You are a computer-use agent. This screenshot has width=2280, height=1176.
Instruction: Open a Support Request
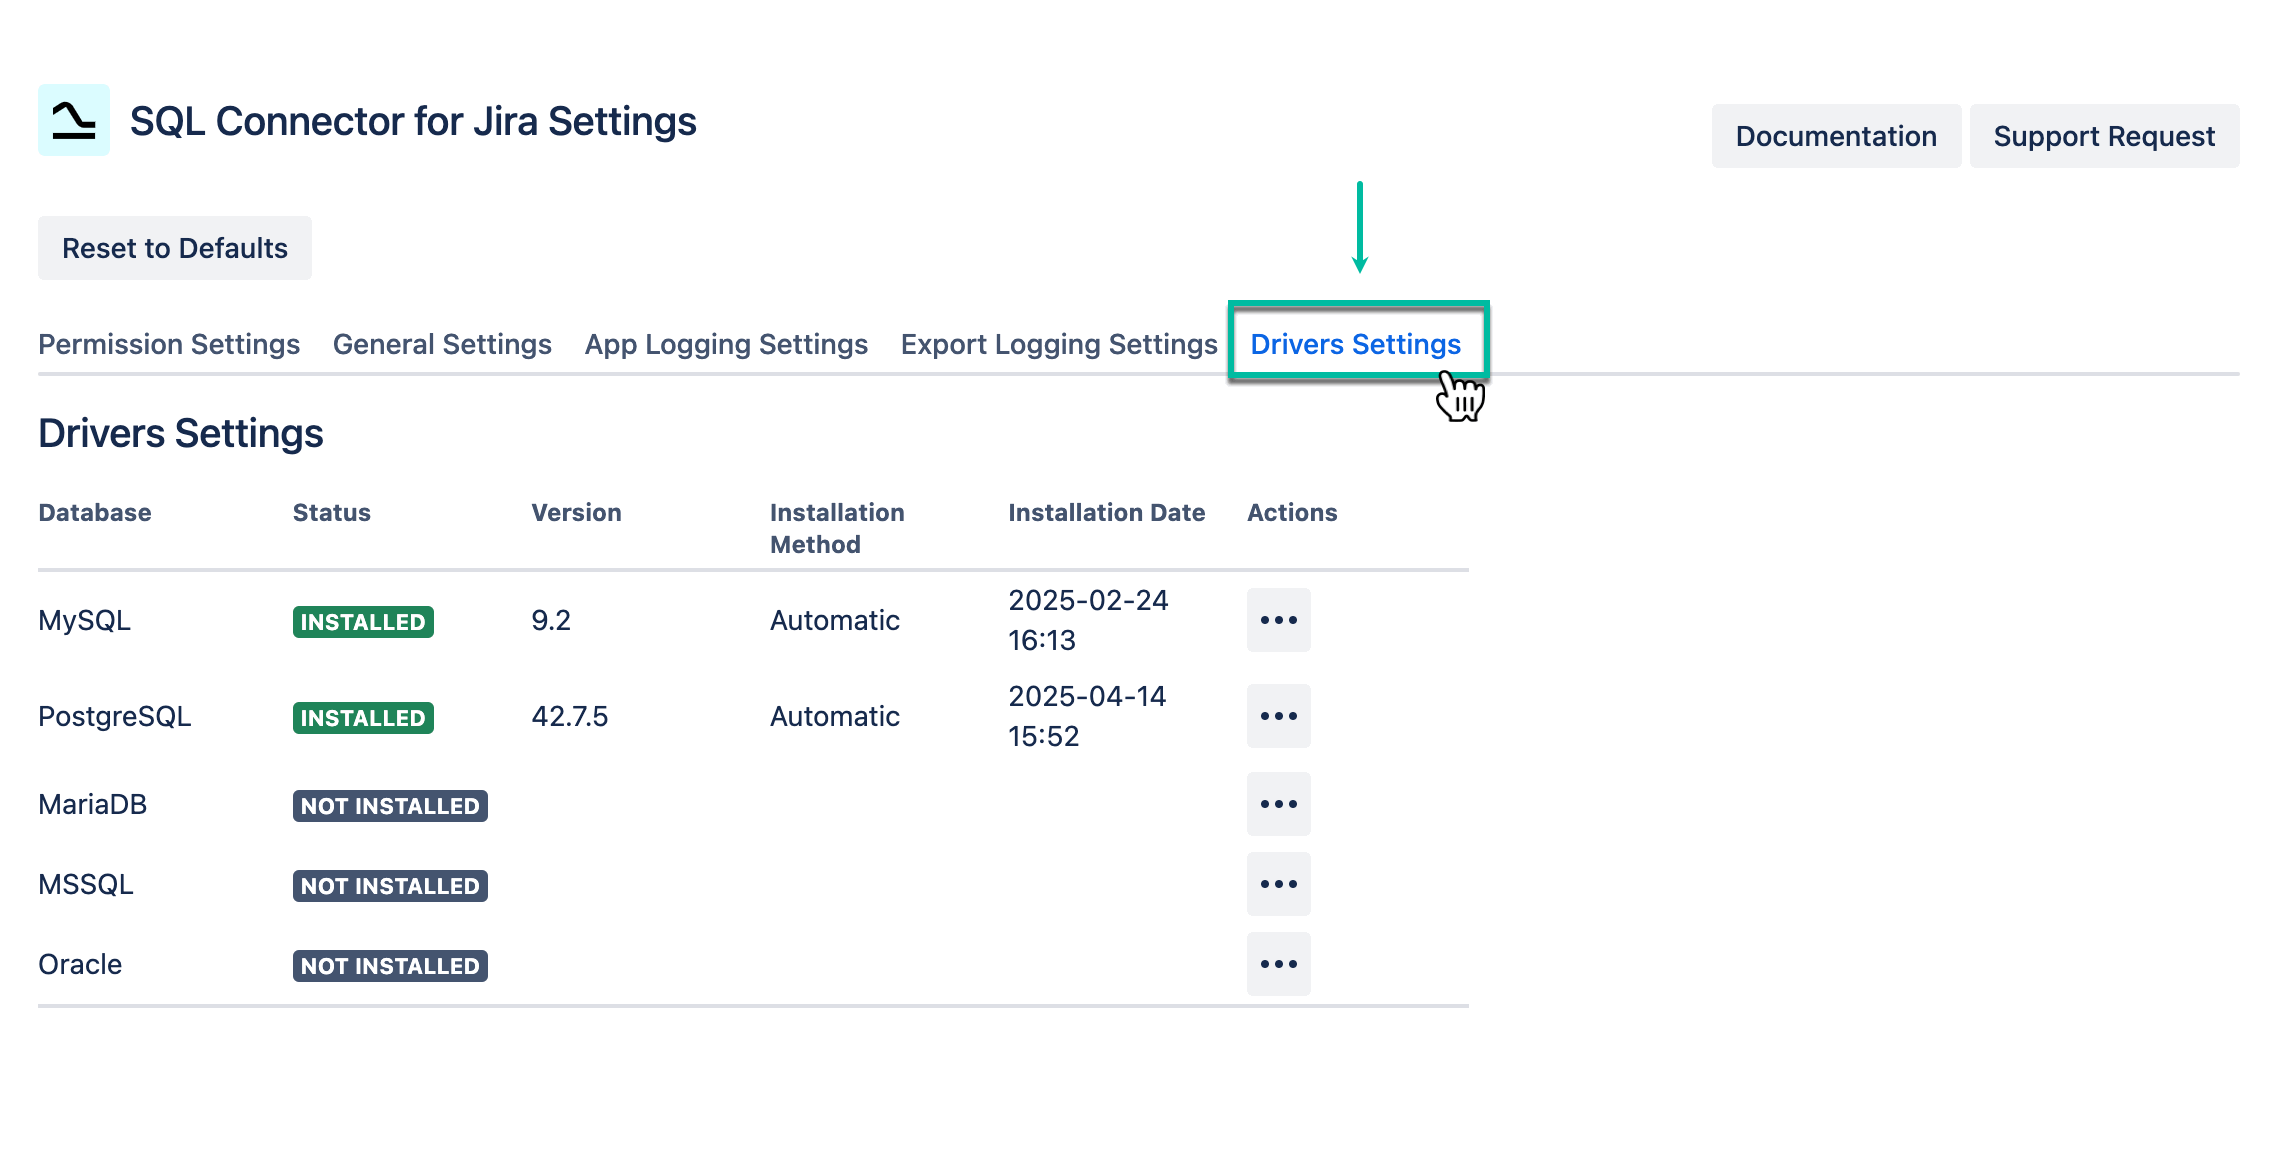2104,135
